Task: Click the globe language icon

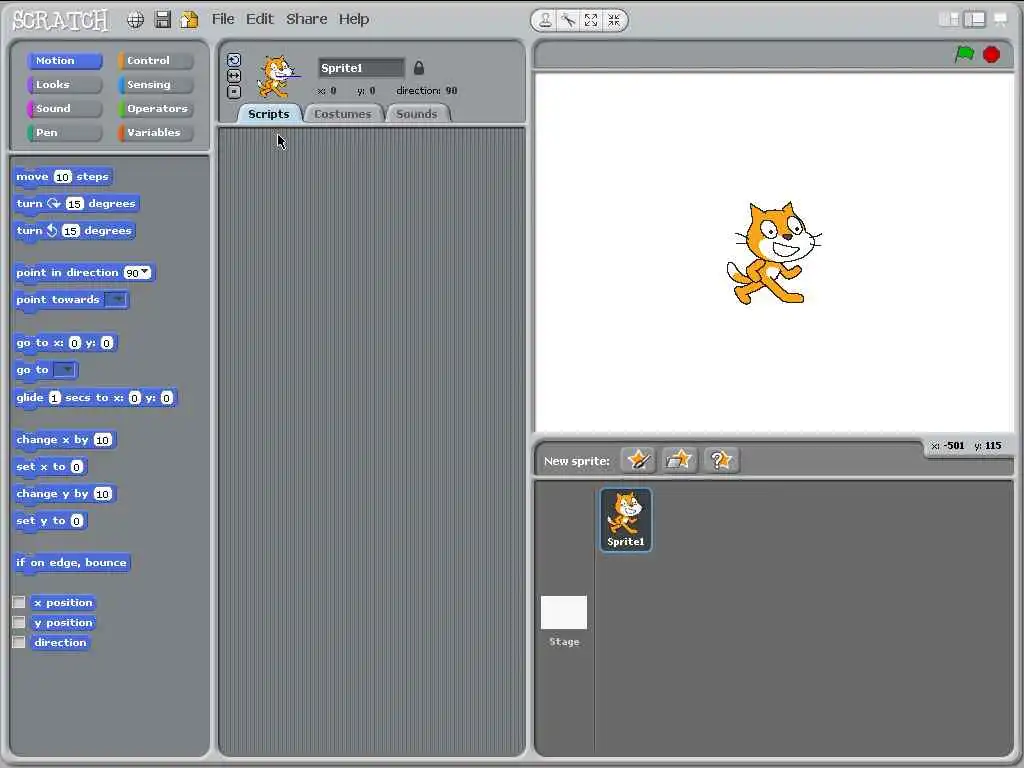Action: coord(135,20)
